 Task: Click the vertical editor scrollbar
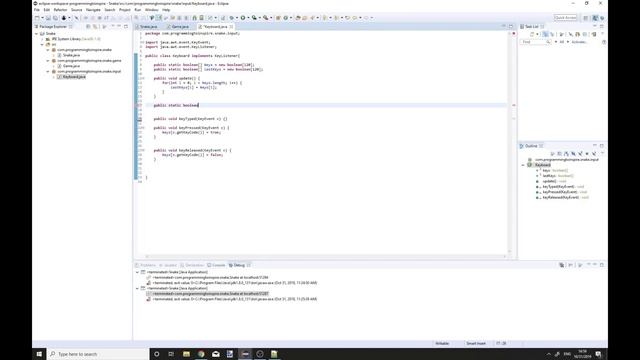coord(509,143)
